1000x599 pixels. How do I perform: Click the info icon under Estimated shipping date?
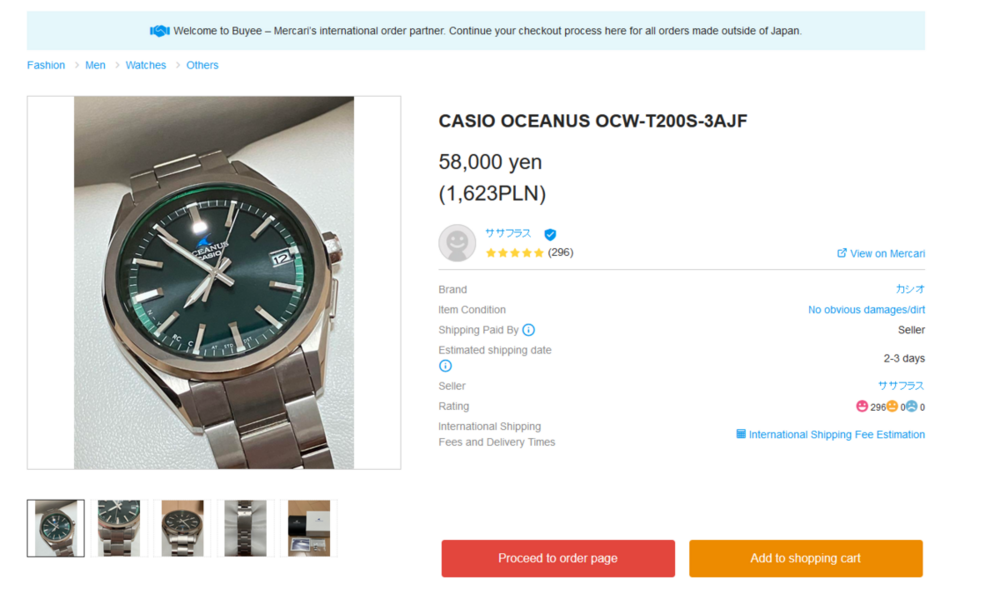[444, 365]
